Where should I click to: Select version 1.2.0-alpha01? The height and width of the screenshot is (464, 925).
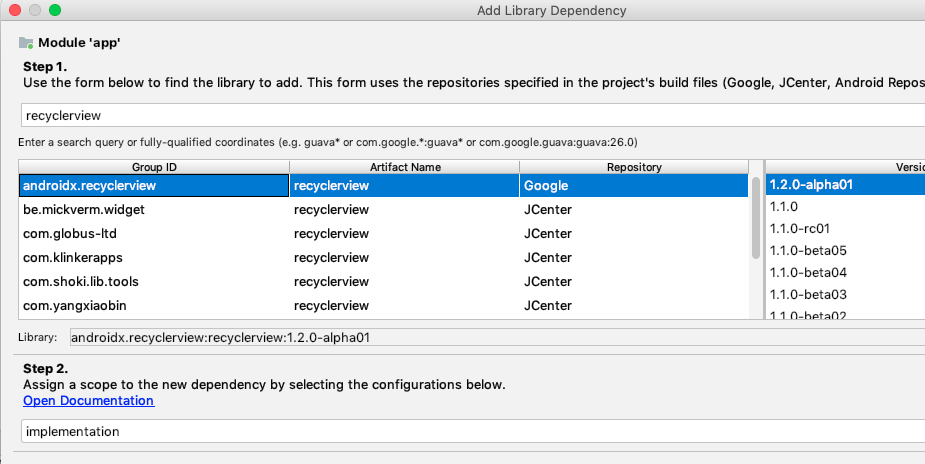845,185
